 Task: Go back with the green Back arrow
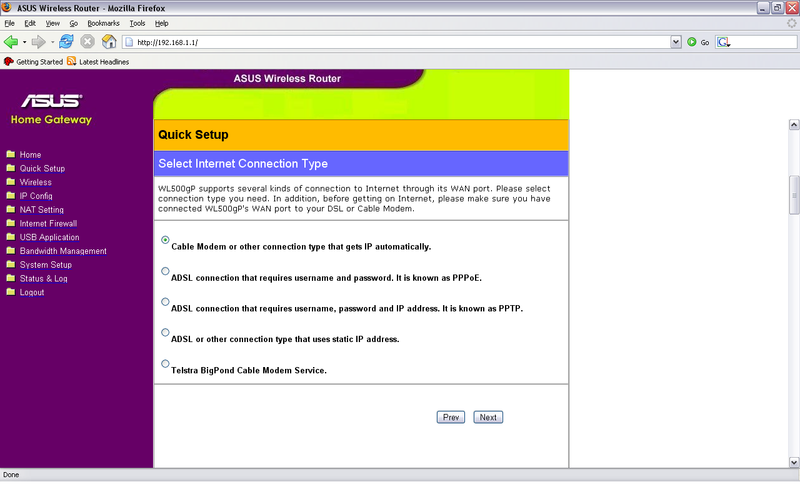tap(10, 42)
